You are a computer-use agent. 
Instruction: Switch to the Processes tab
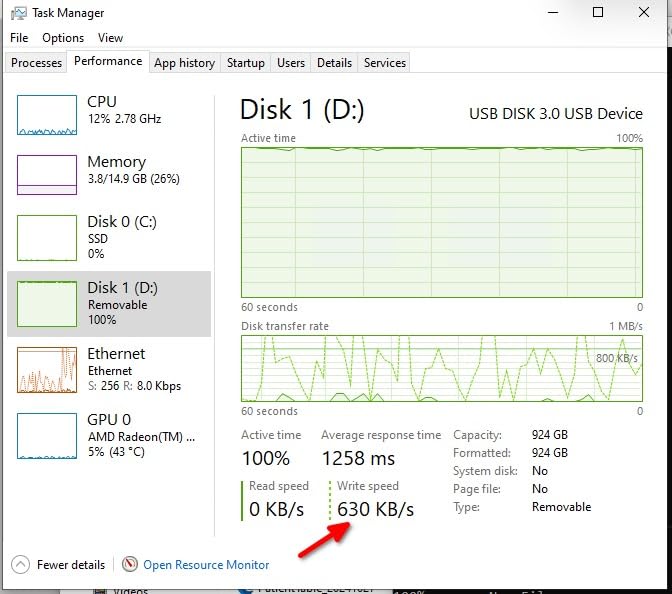(x=36, y=63)
